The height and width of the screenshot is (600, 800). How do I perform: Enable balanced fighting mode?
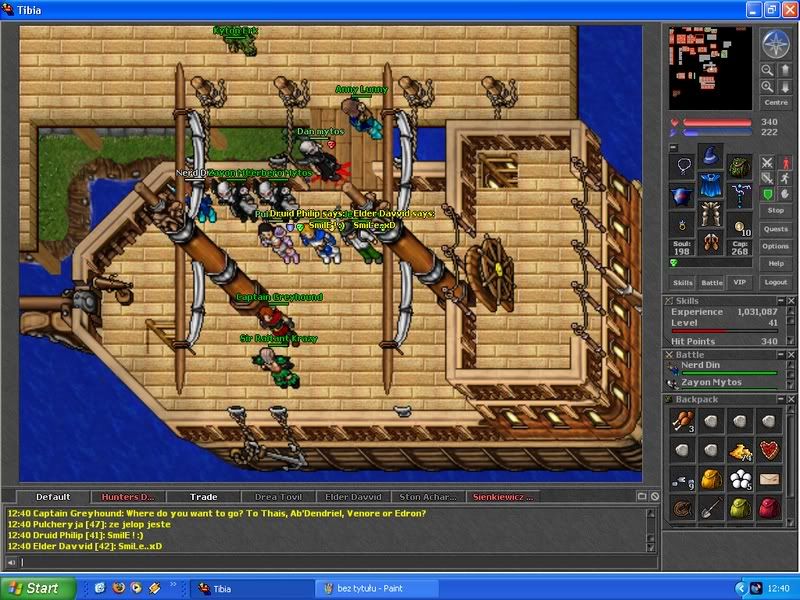(x=767, y=178)
